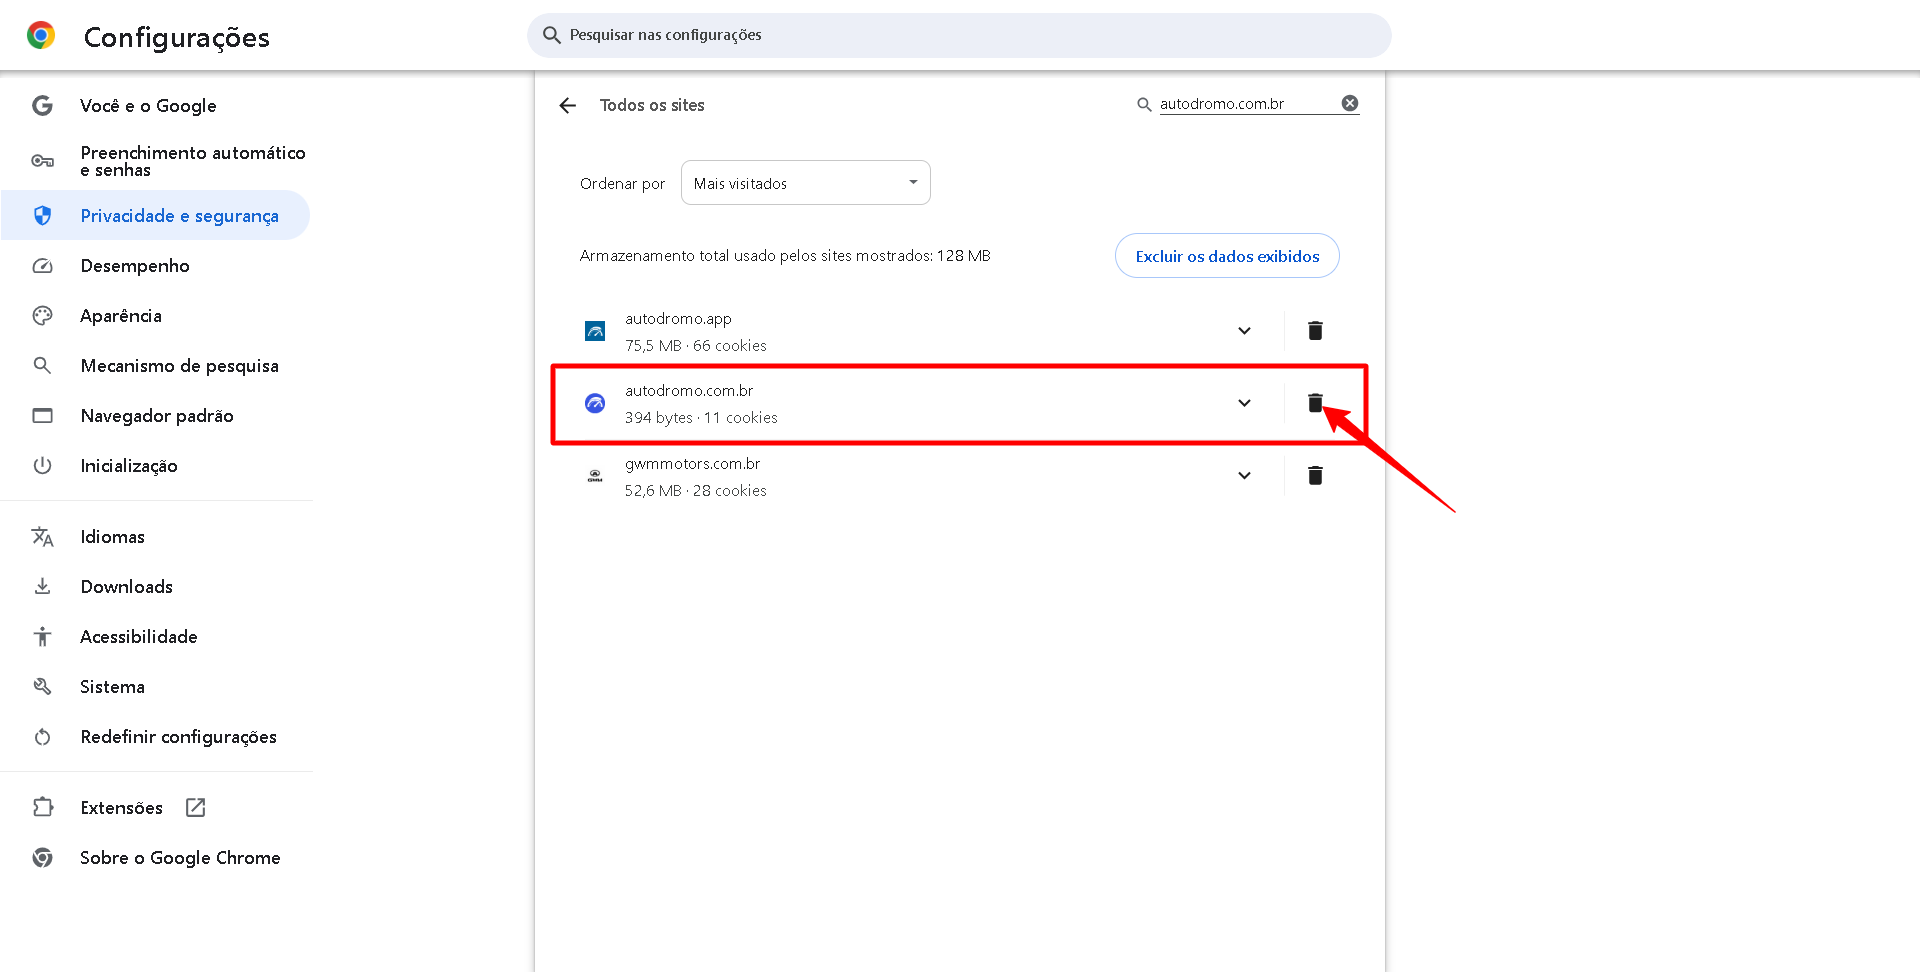Open Downloads settings
The width and height of the screenshot is (1920, 972).
pyautogui.click(x=126, y=587)
